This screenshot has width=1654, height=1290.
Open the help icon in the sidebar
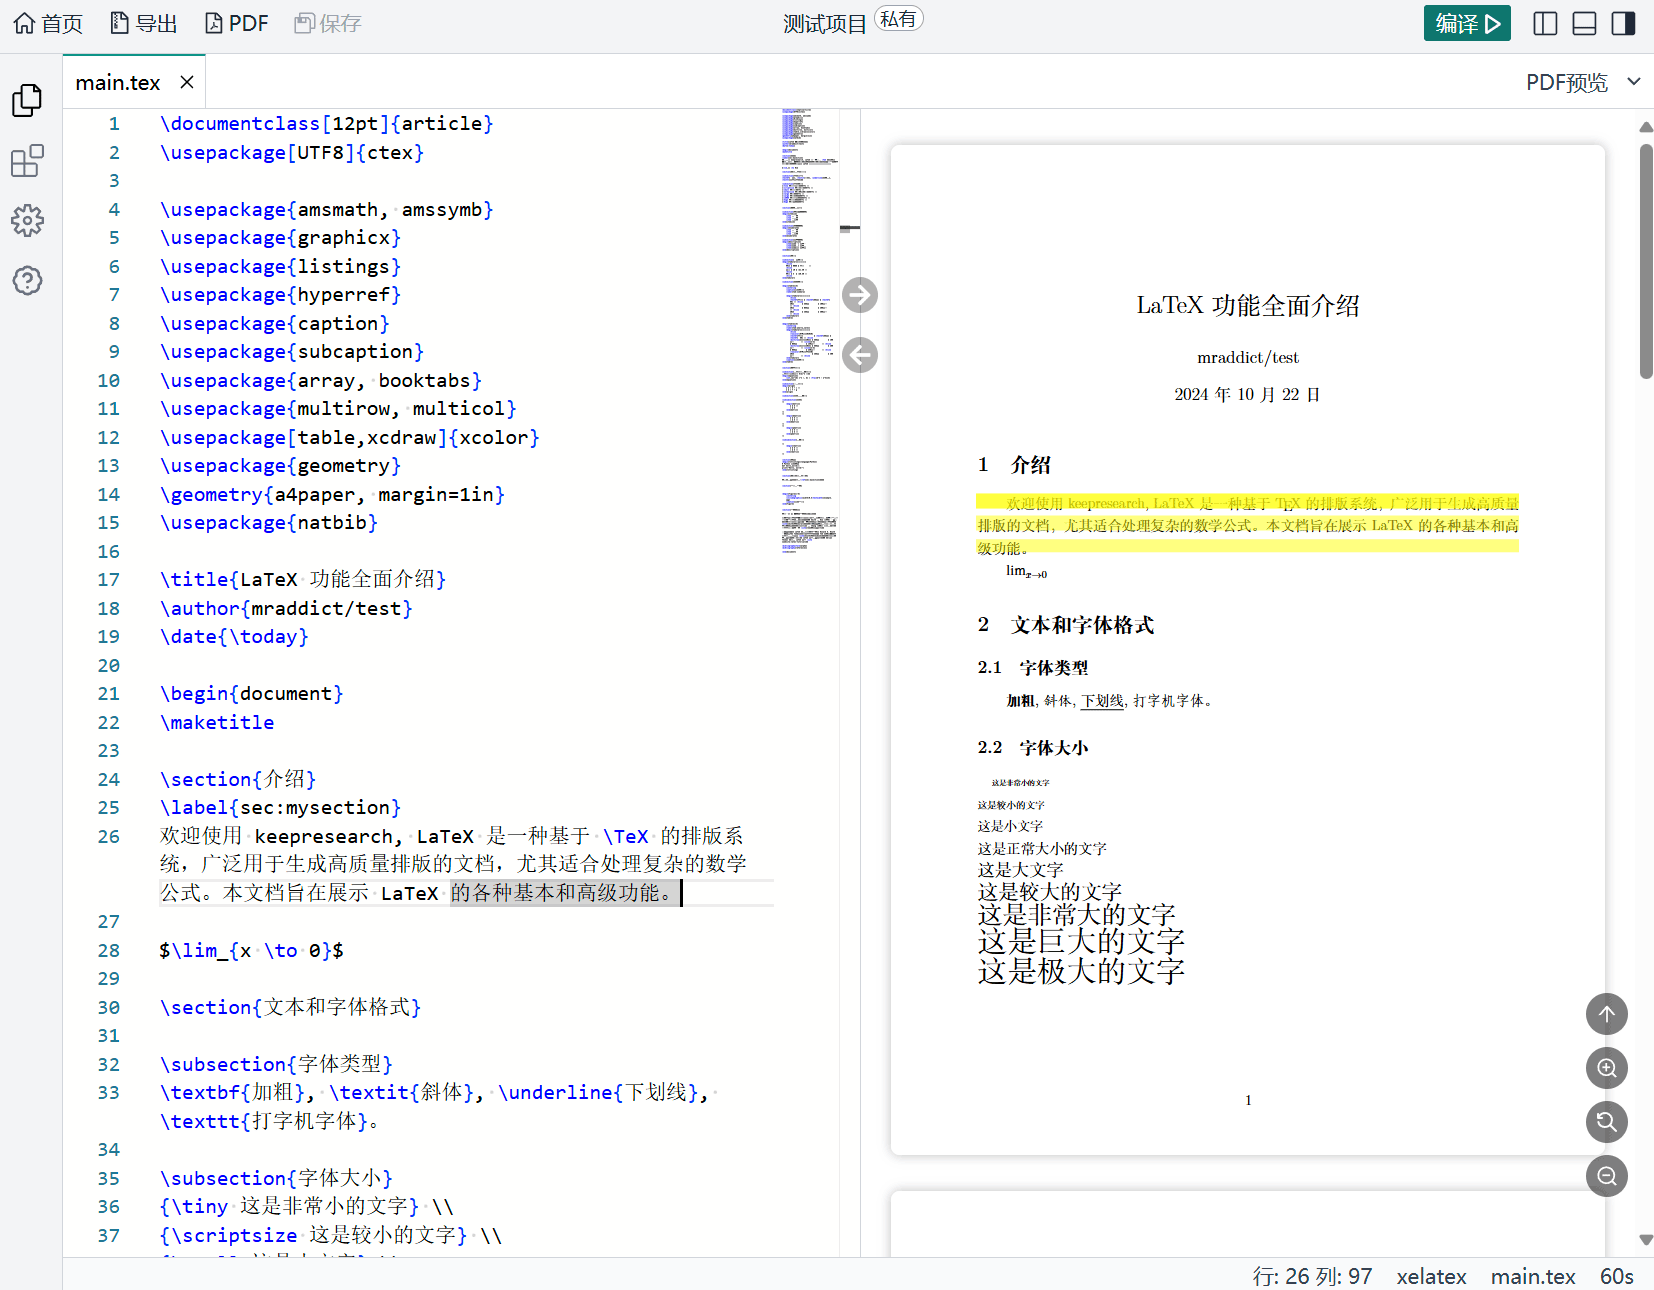click(x=27, y=281)
